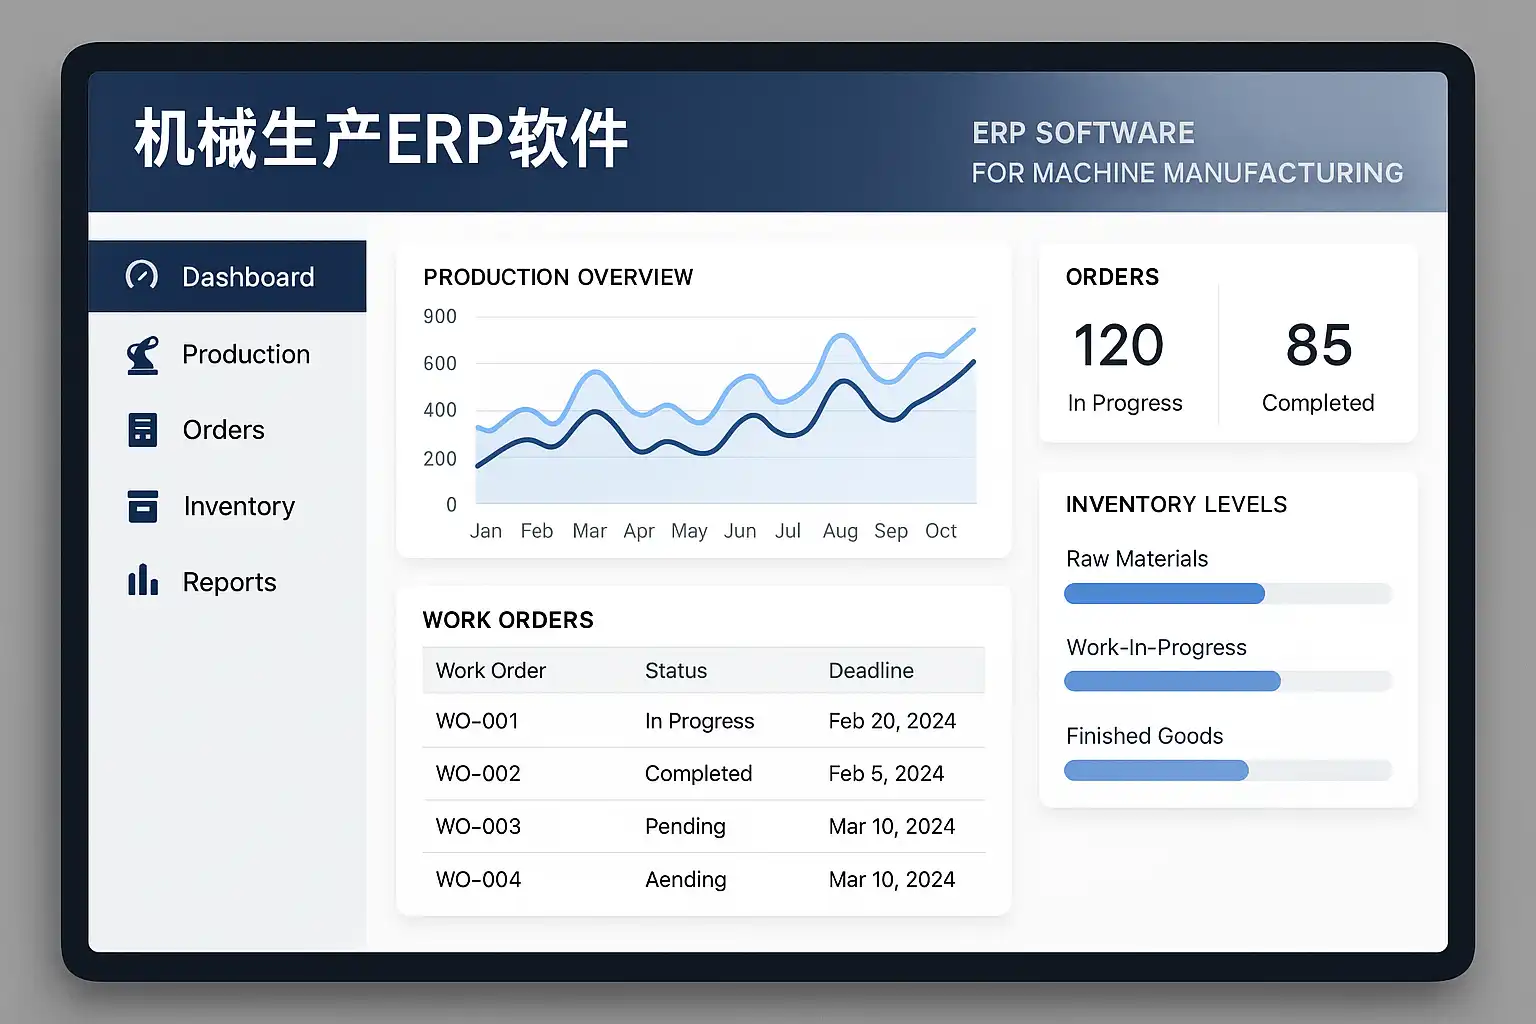Click the Finished Goods label
The width and height of the screenshot is (1536, 1024).
coord(1144,736)
